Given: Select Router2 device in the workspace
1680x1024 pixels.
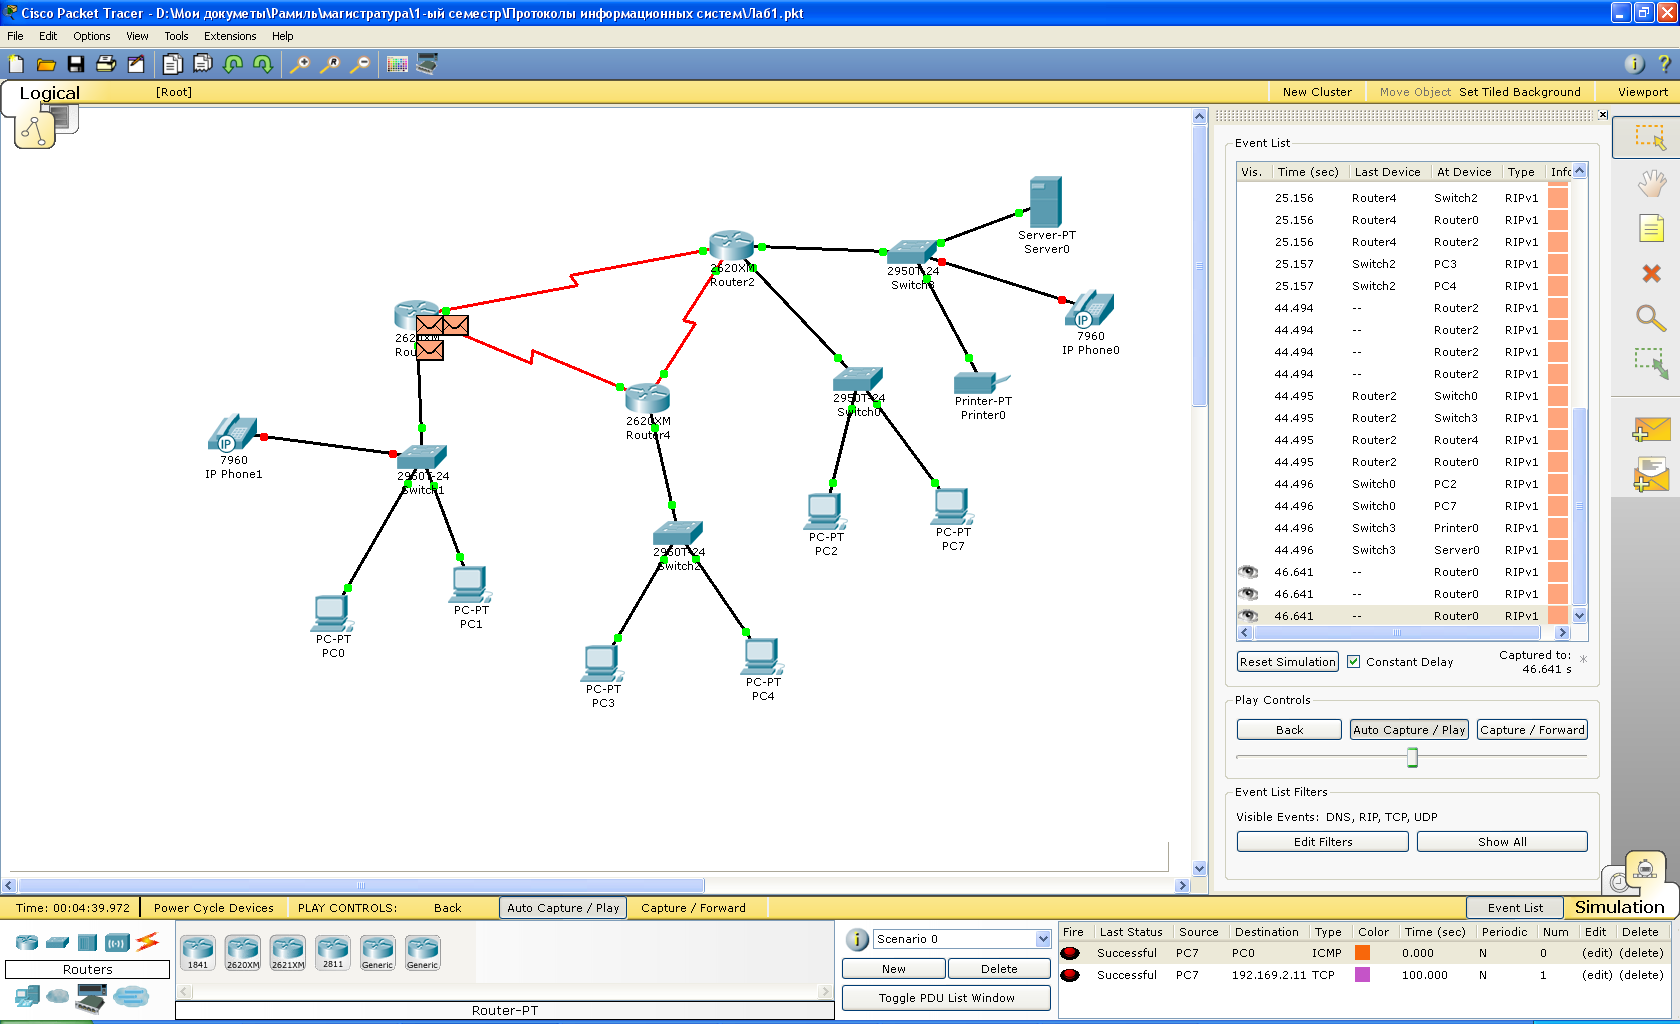Looking at the screenshot, I should click(x=731, y=247).
